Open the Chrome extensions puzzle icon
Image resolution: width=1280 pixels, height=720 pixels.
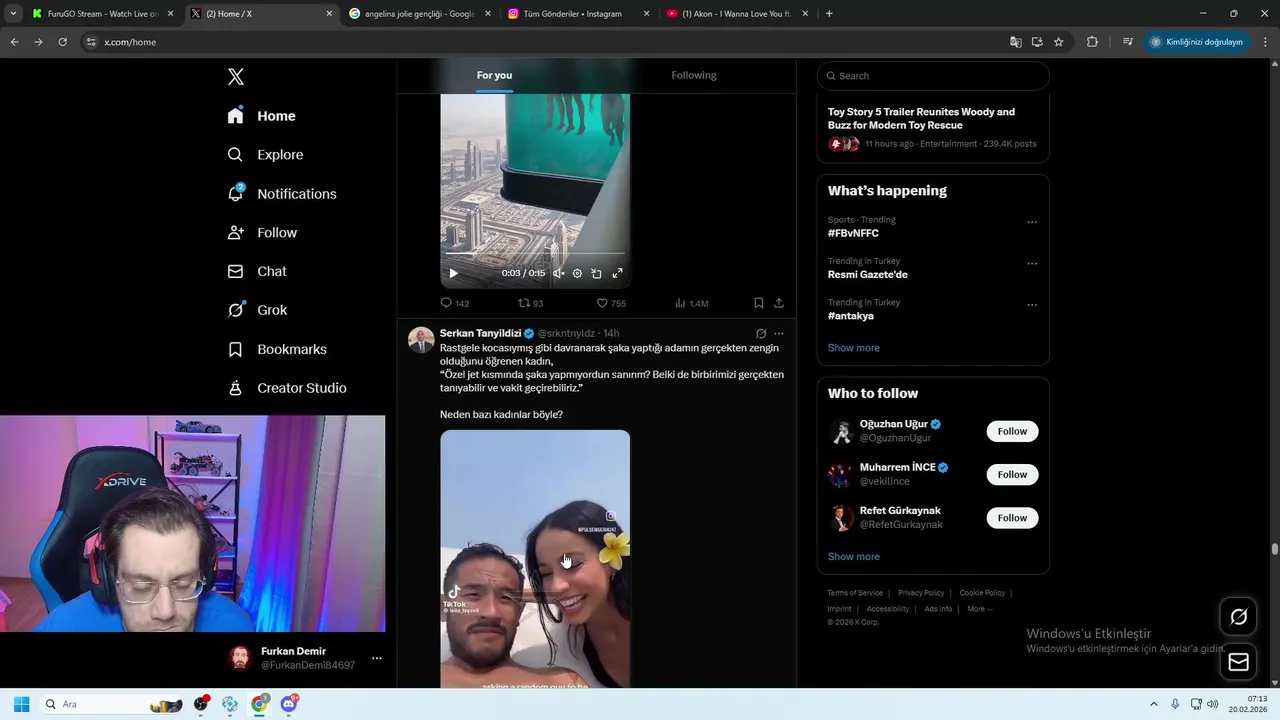tap(1092, 42)
